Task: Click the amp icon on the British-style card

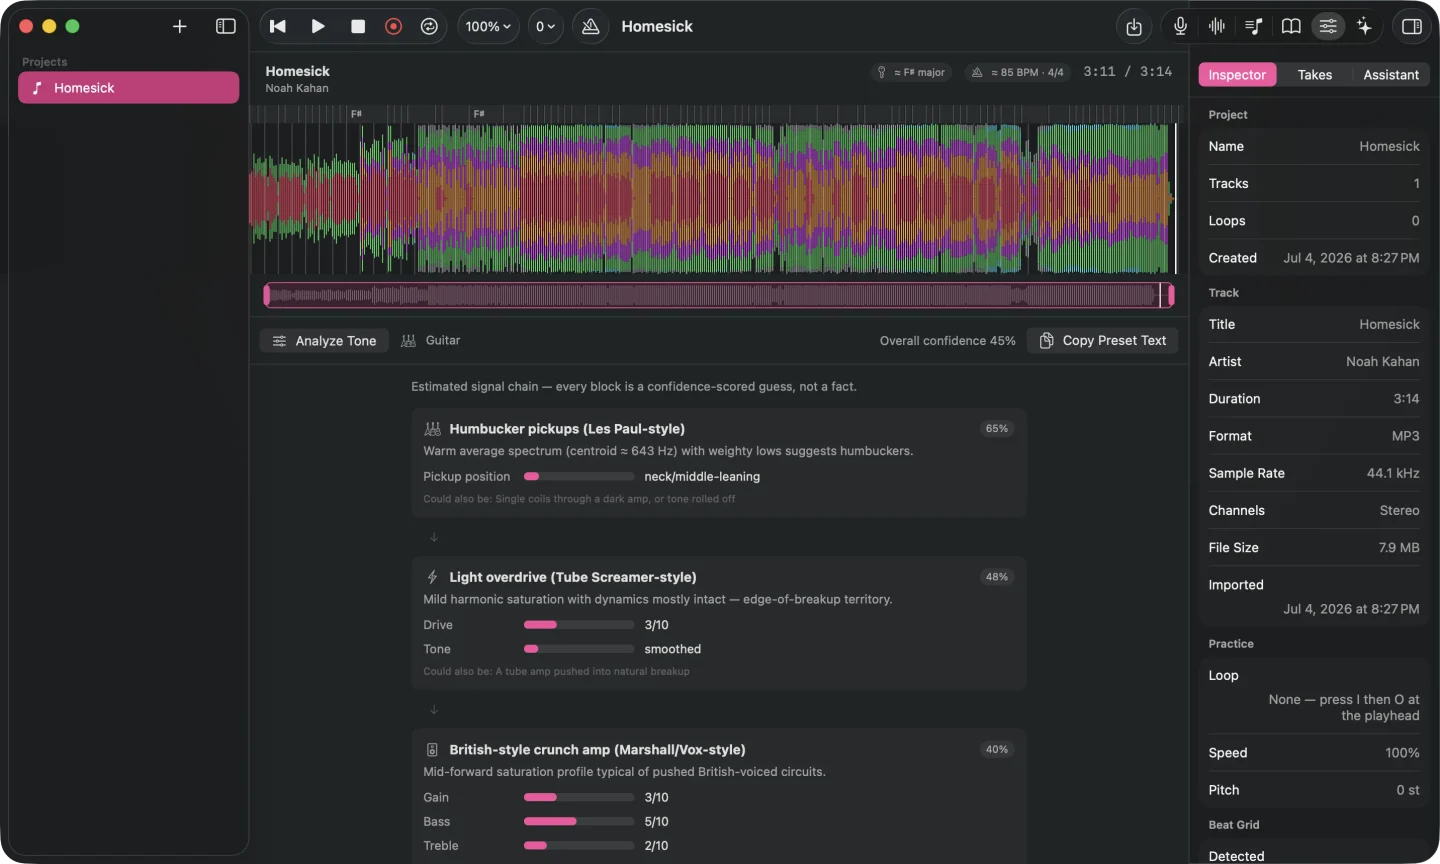Action: pyautogui.click(x=432, y=750)
